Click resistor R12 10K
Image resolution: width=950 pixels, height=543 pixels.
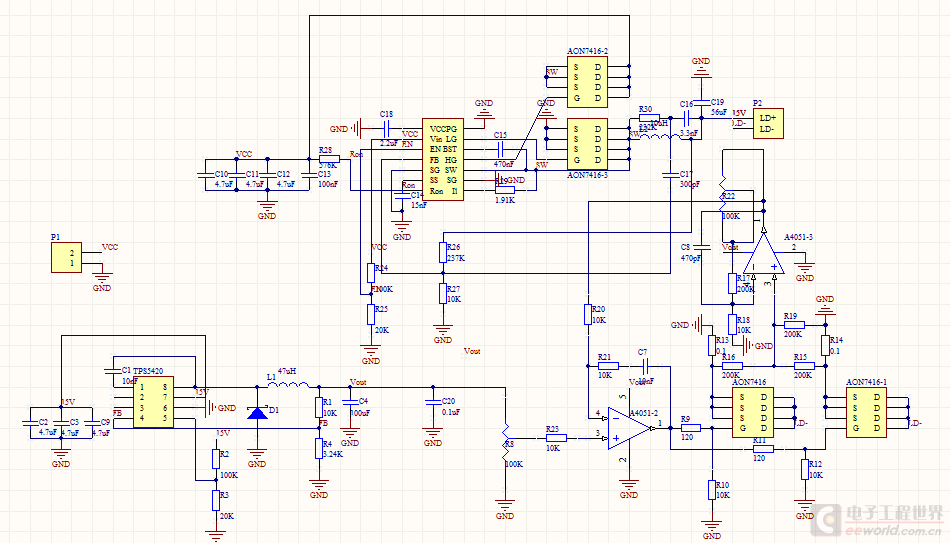tap(805, 469)
